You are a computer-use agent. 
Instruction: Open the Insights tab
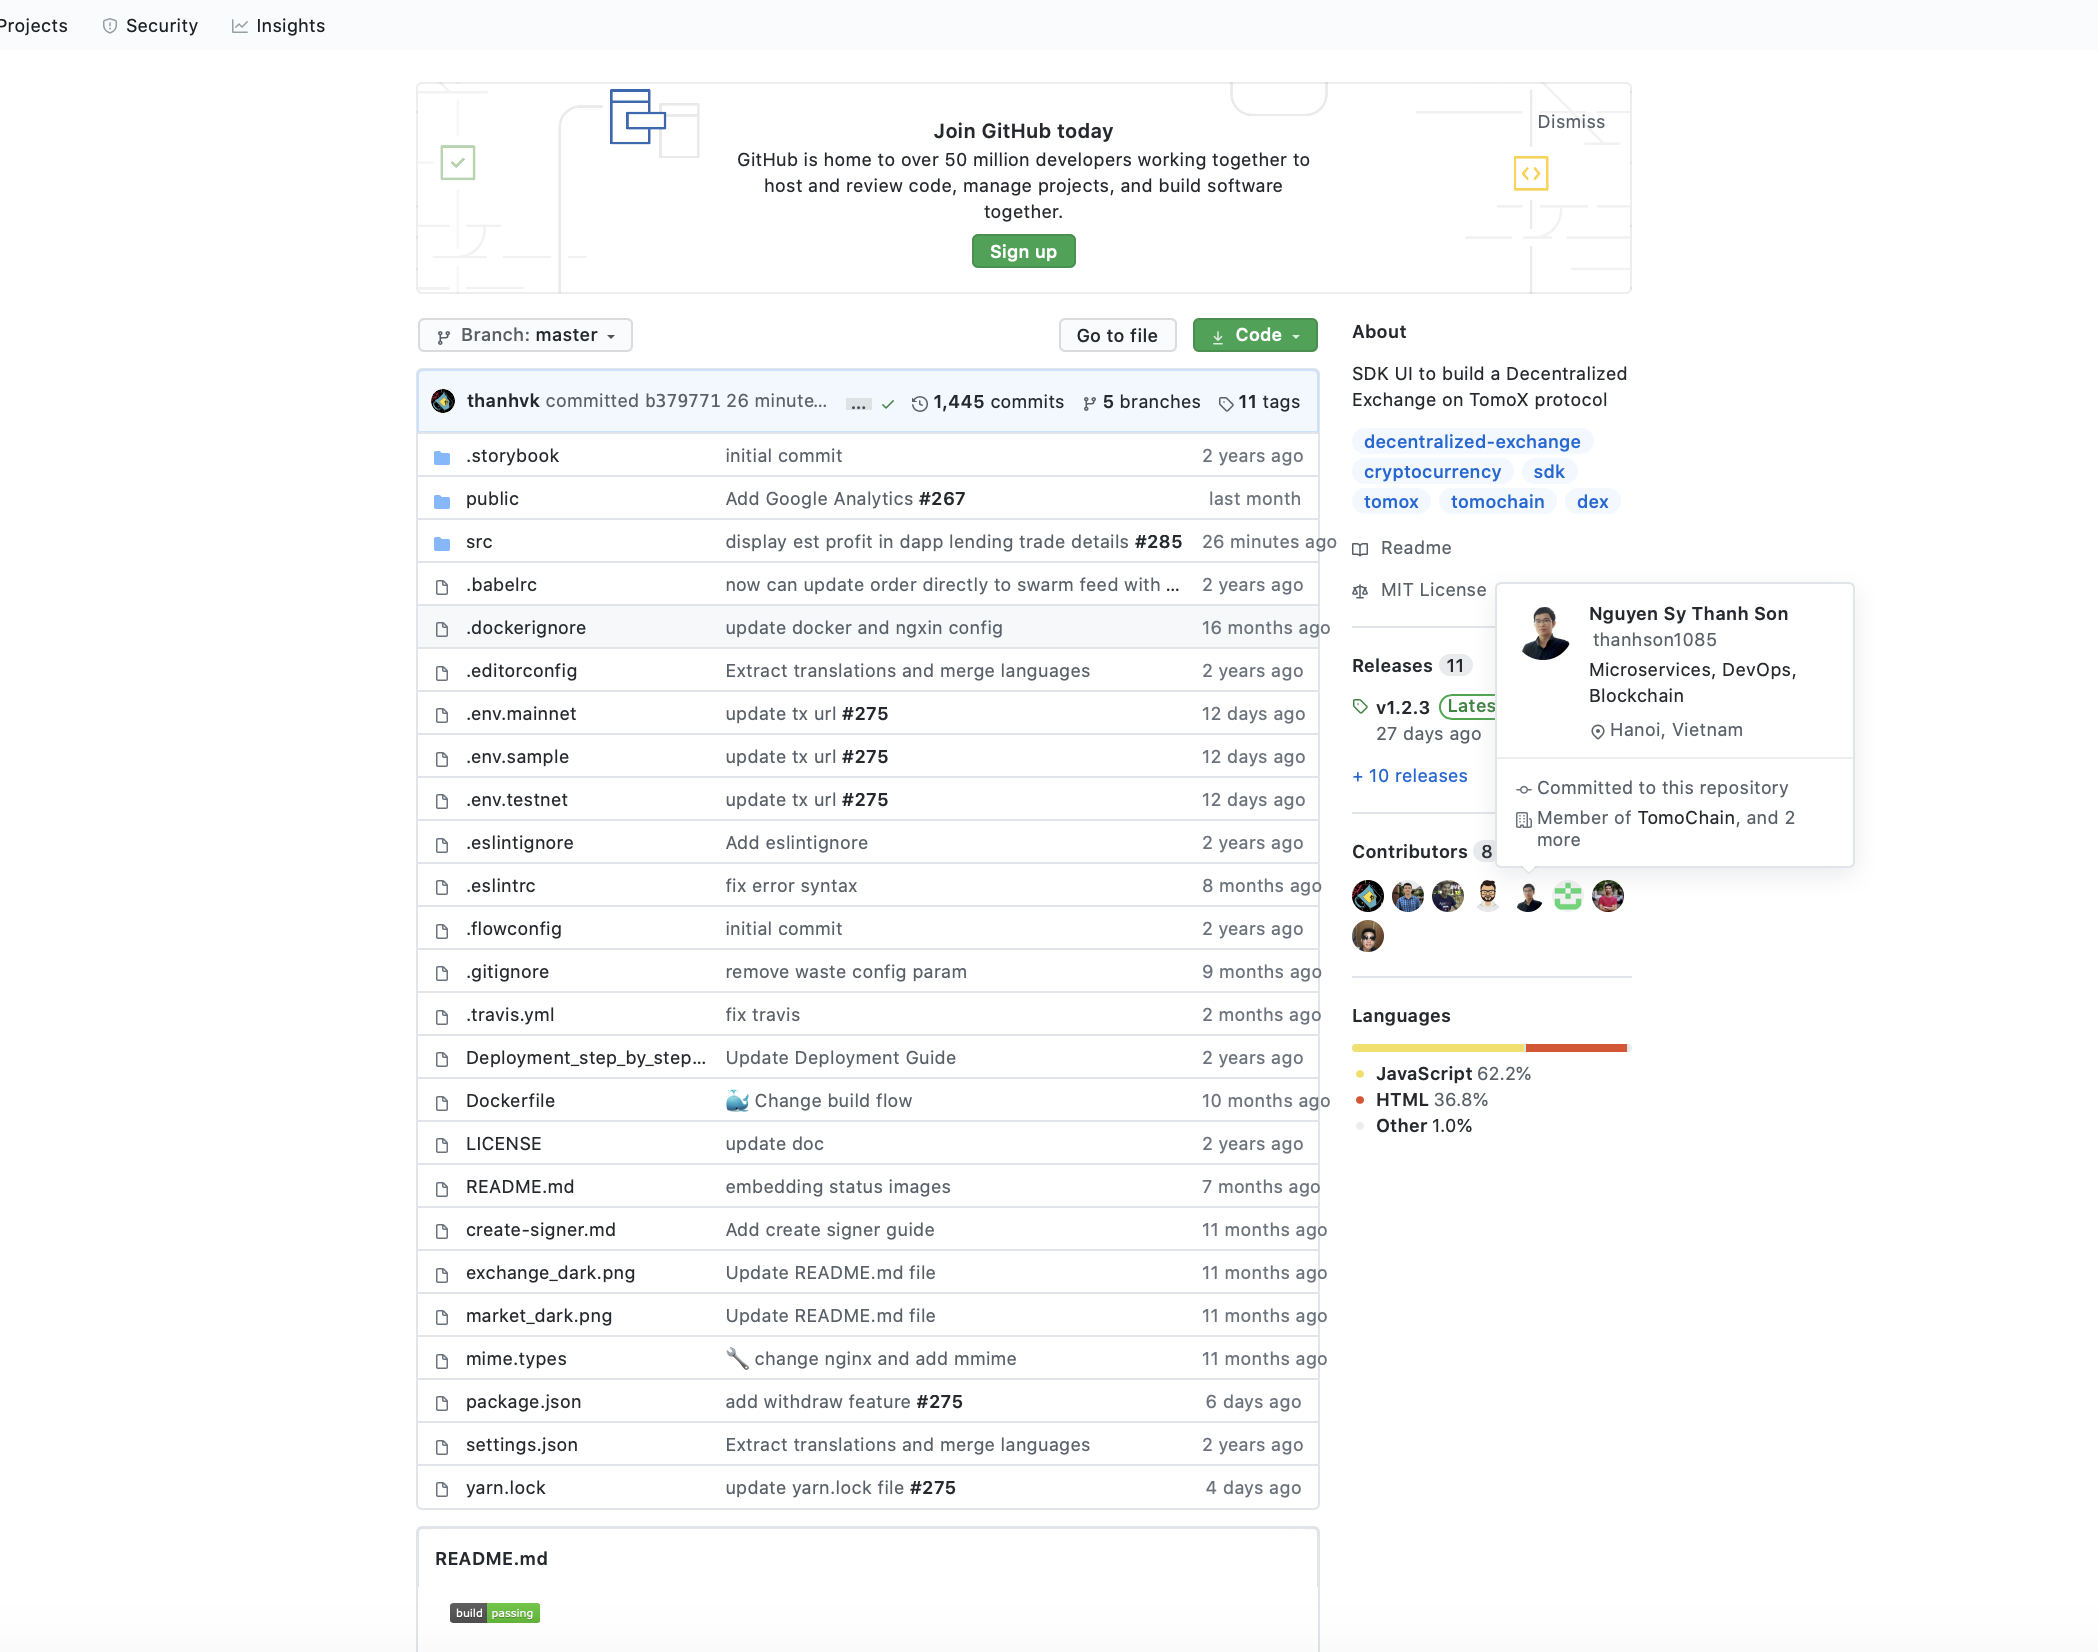(279, 26)
